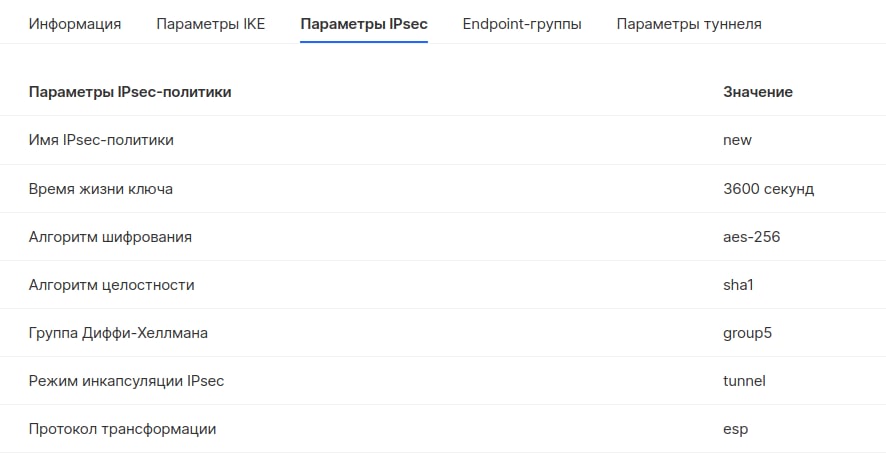Select the Режим инкапсуляции IPsec label
886x472 pixels.
point(126,381)
